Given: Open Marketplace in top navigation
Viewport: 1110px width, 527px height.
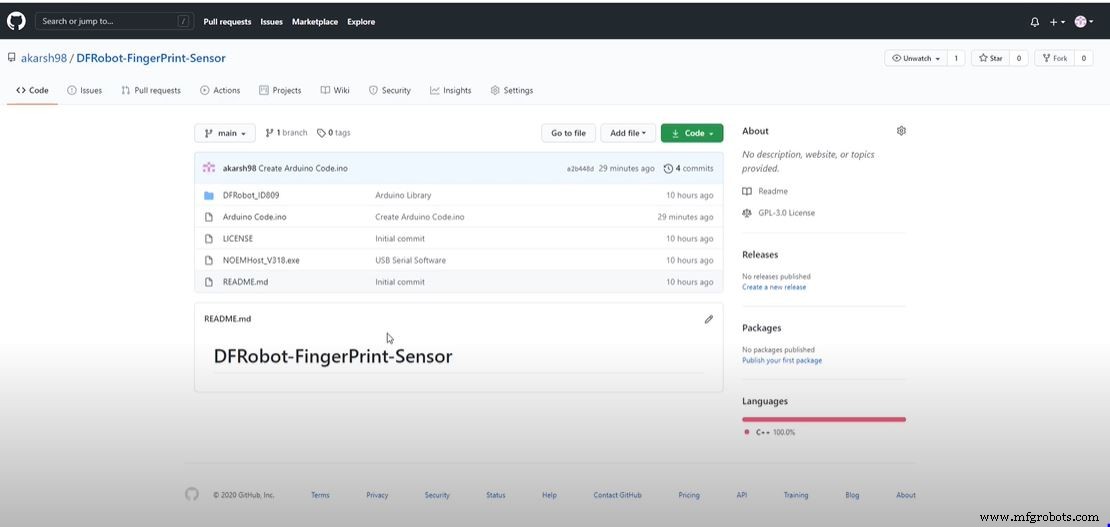Looking at the screenshot, I should tap(315, 22).
